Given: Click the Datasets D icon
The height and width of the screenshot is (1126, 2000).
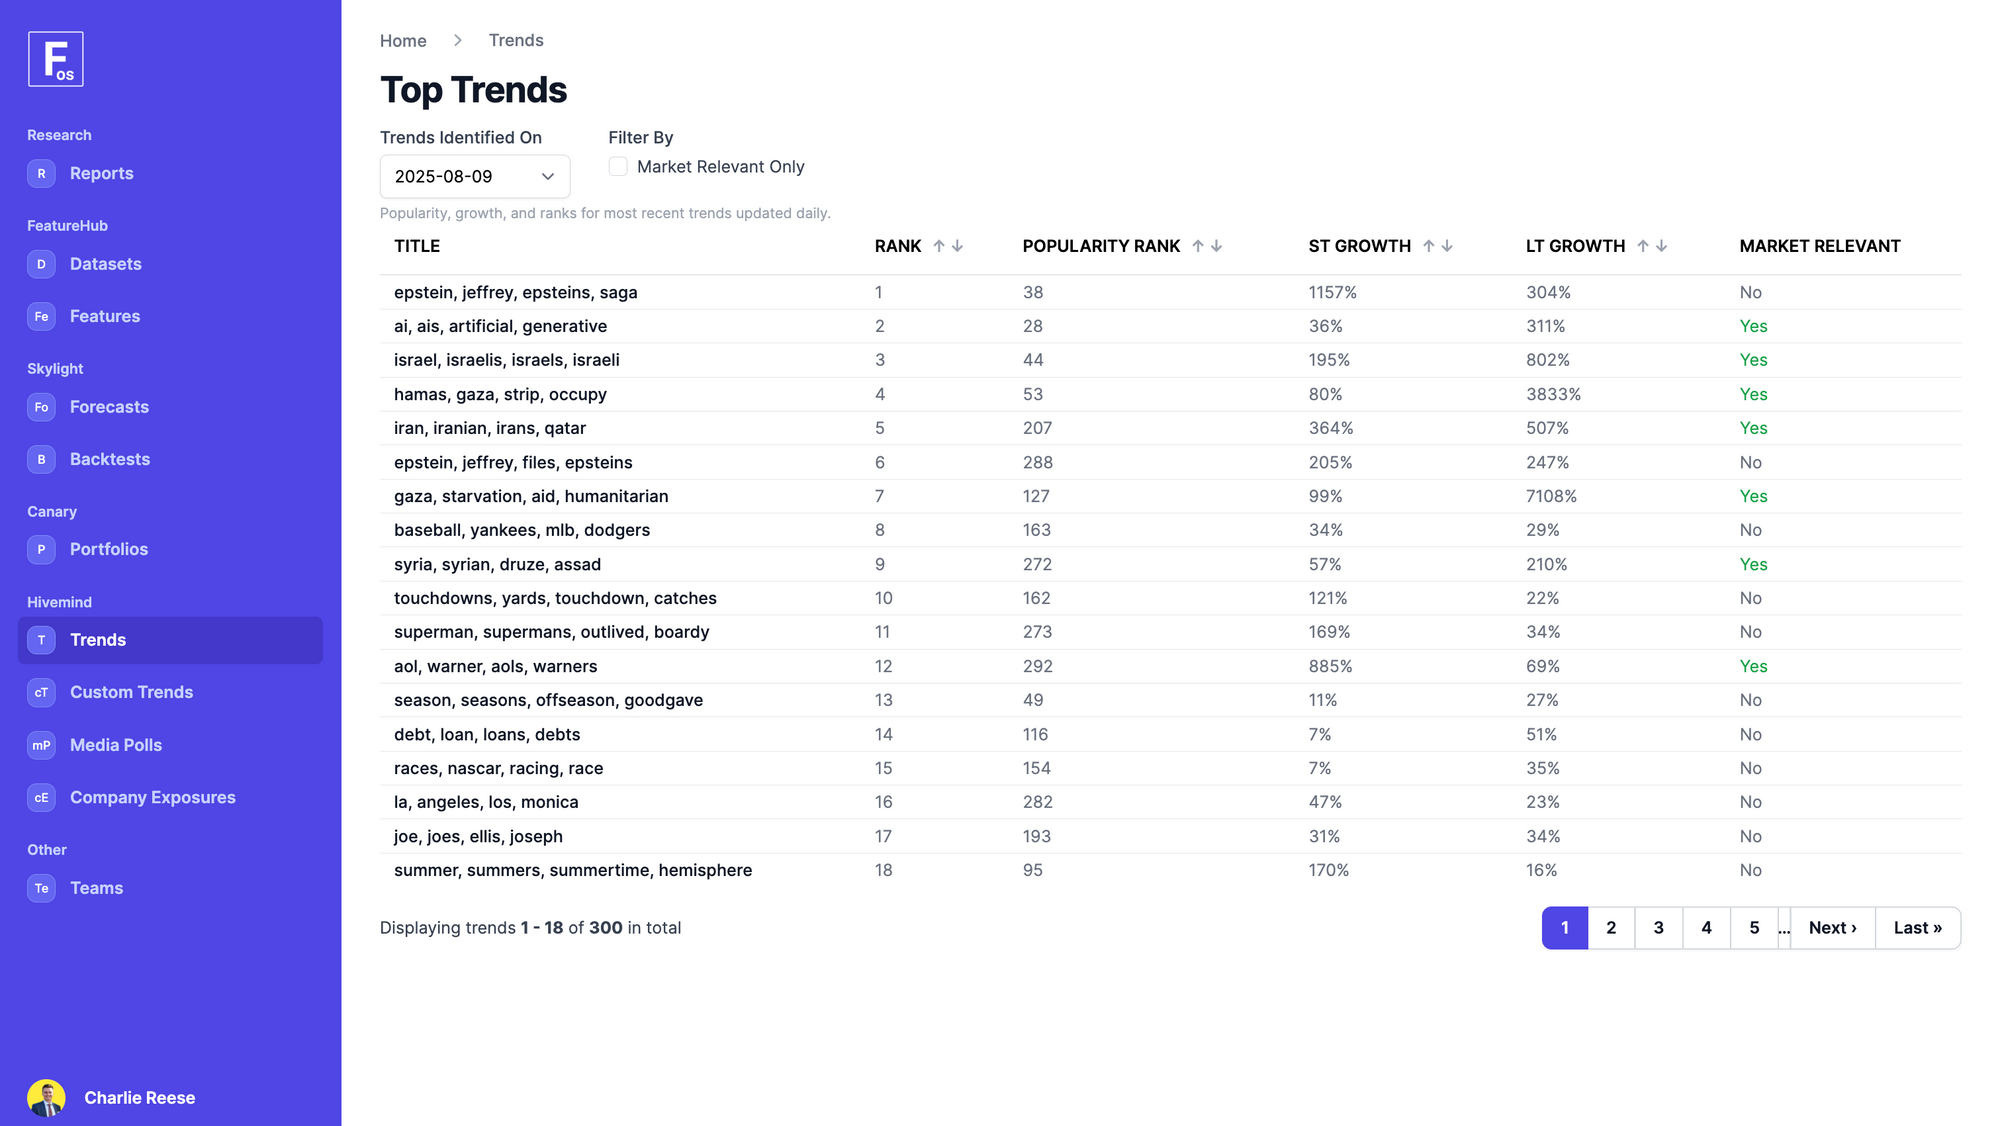Looking at the screenshot, I should point(41,264).
